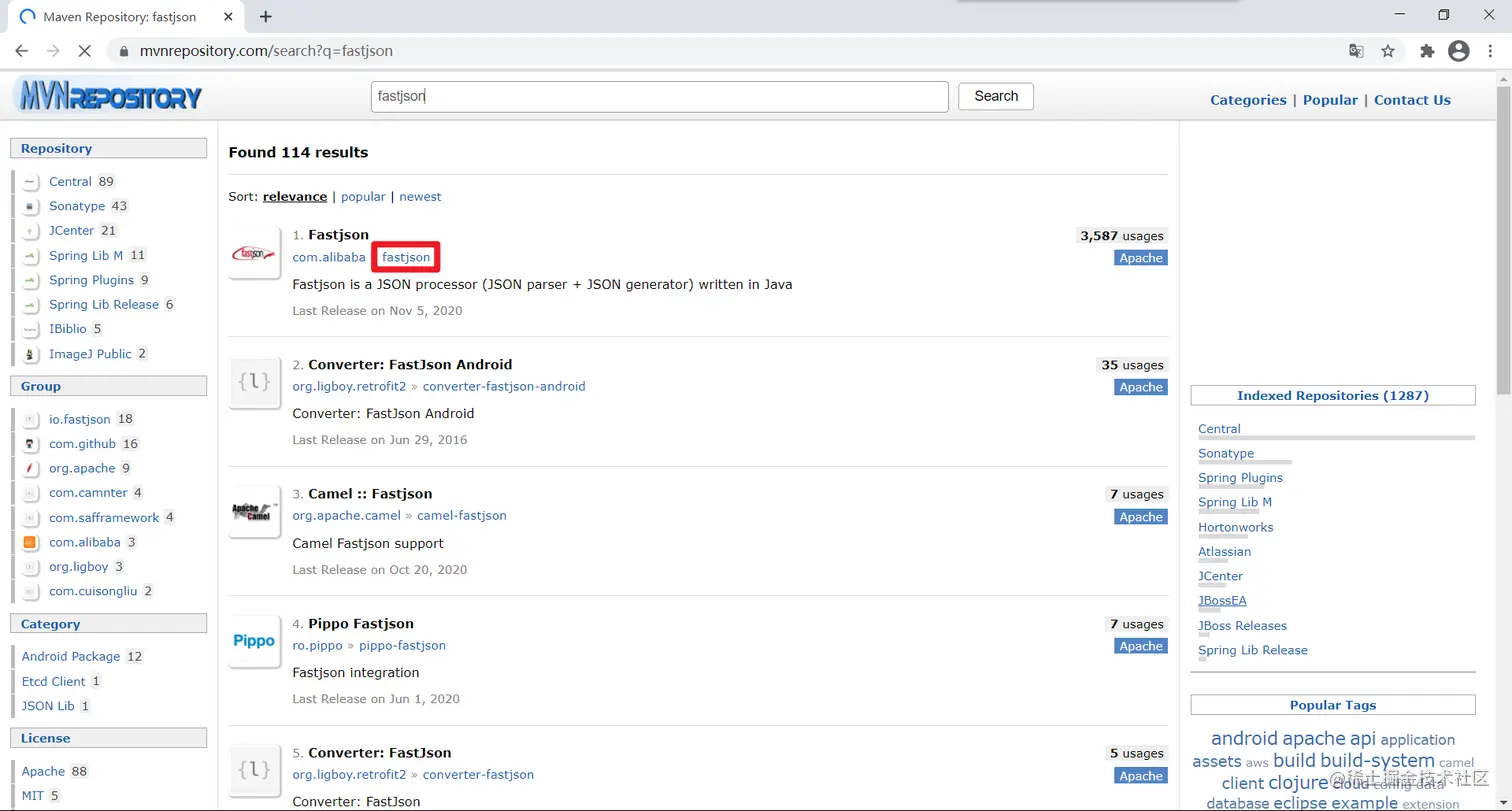Open the Pippo Fastjson result title
1512x811 pixels.
click(x=361, y=624)
